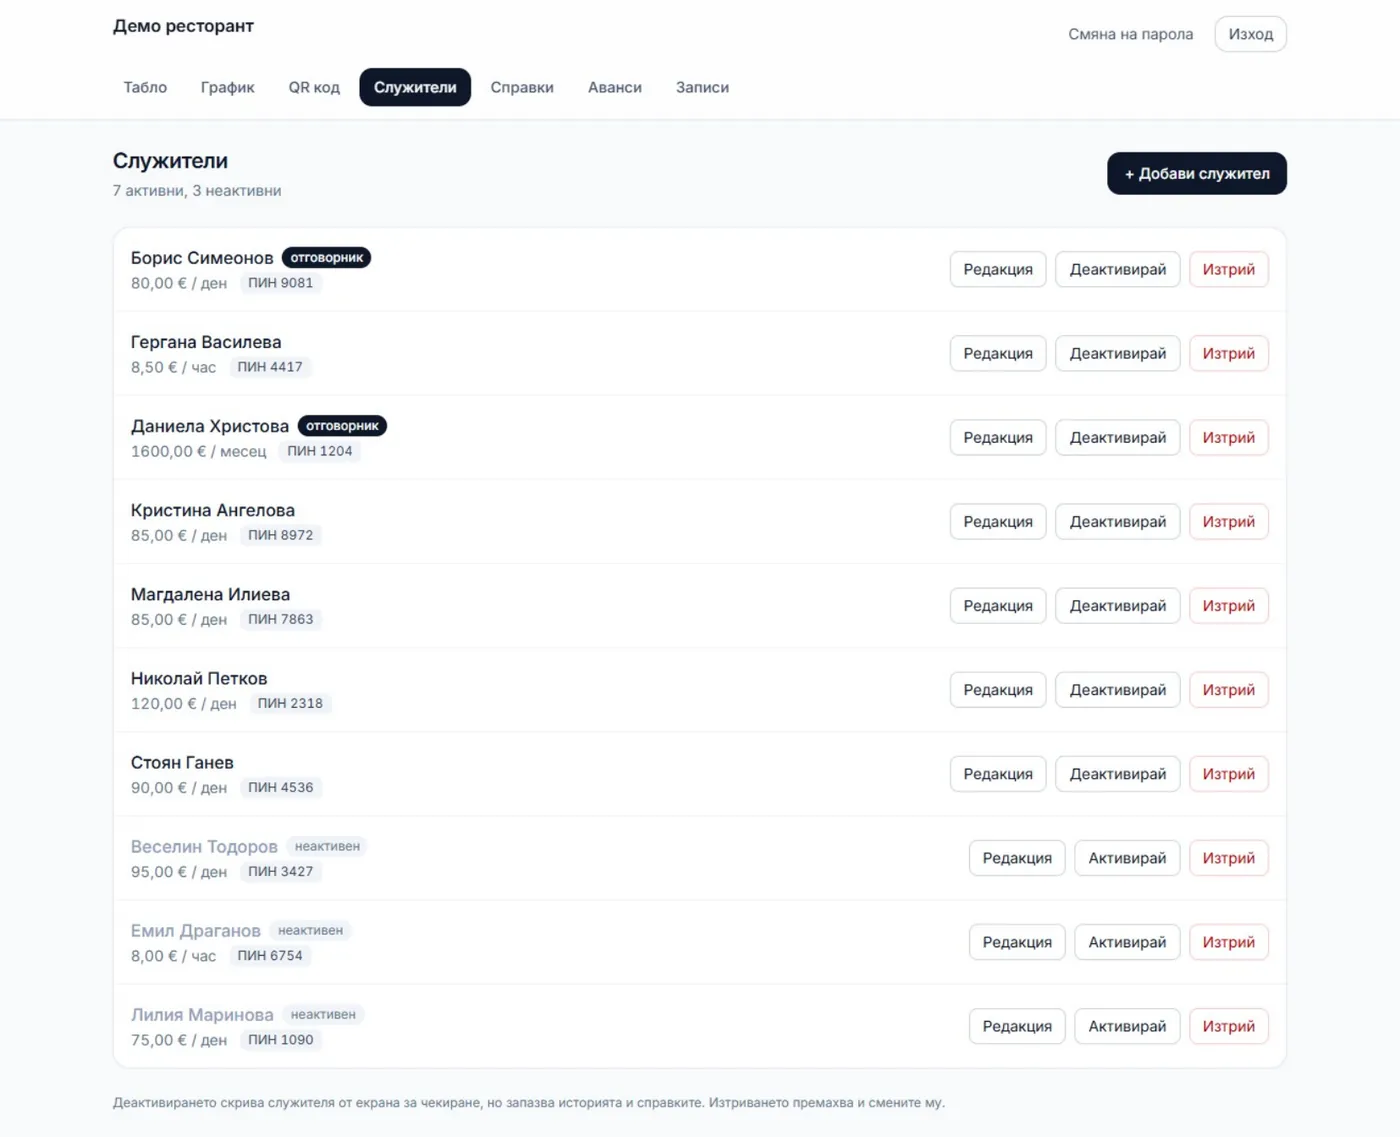Open the Аванси tab
The width and height of the screenshot is (1400, 1137).
click(615, 87)
